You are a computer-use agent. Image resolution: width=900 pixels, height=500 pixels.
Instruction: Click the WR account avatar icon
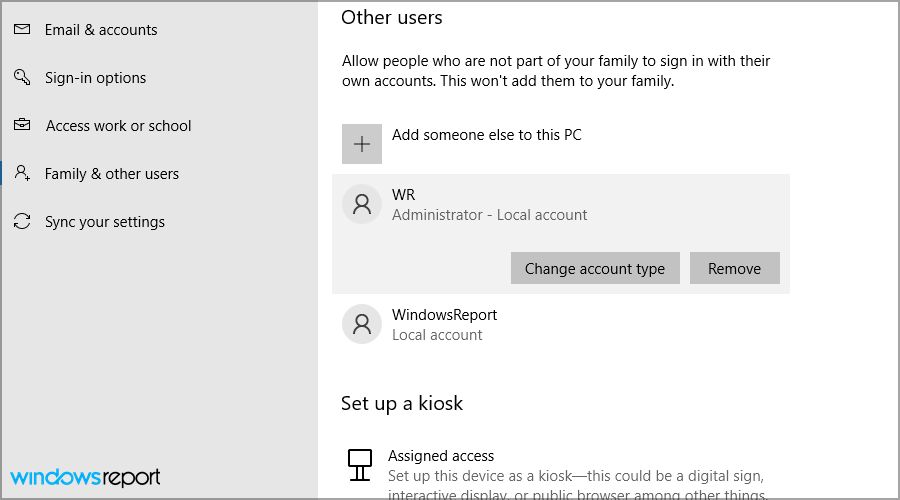(361, 205)
